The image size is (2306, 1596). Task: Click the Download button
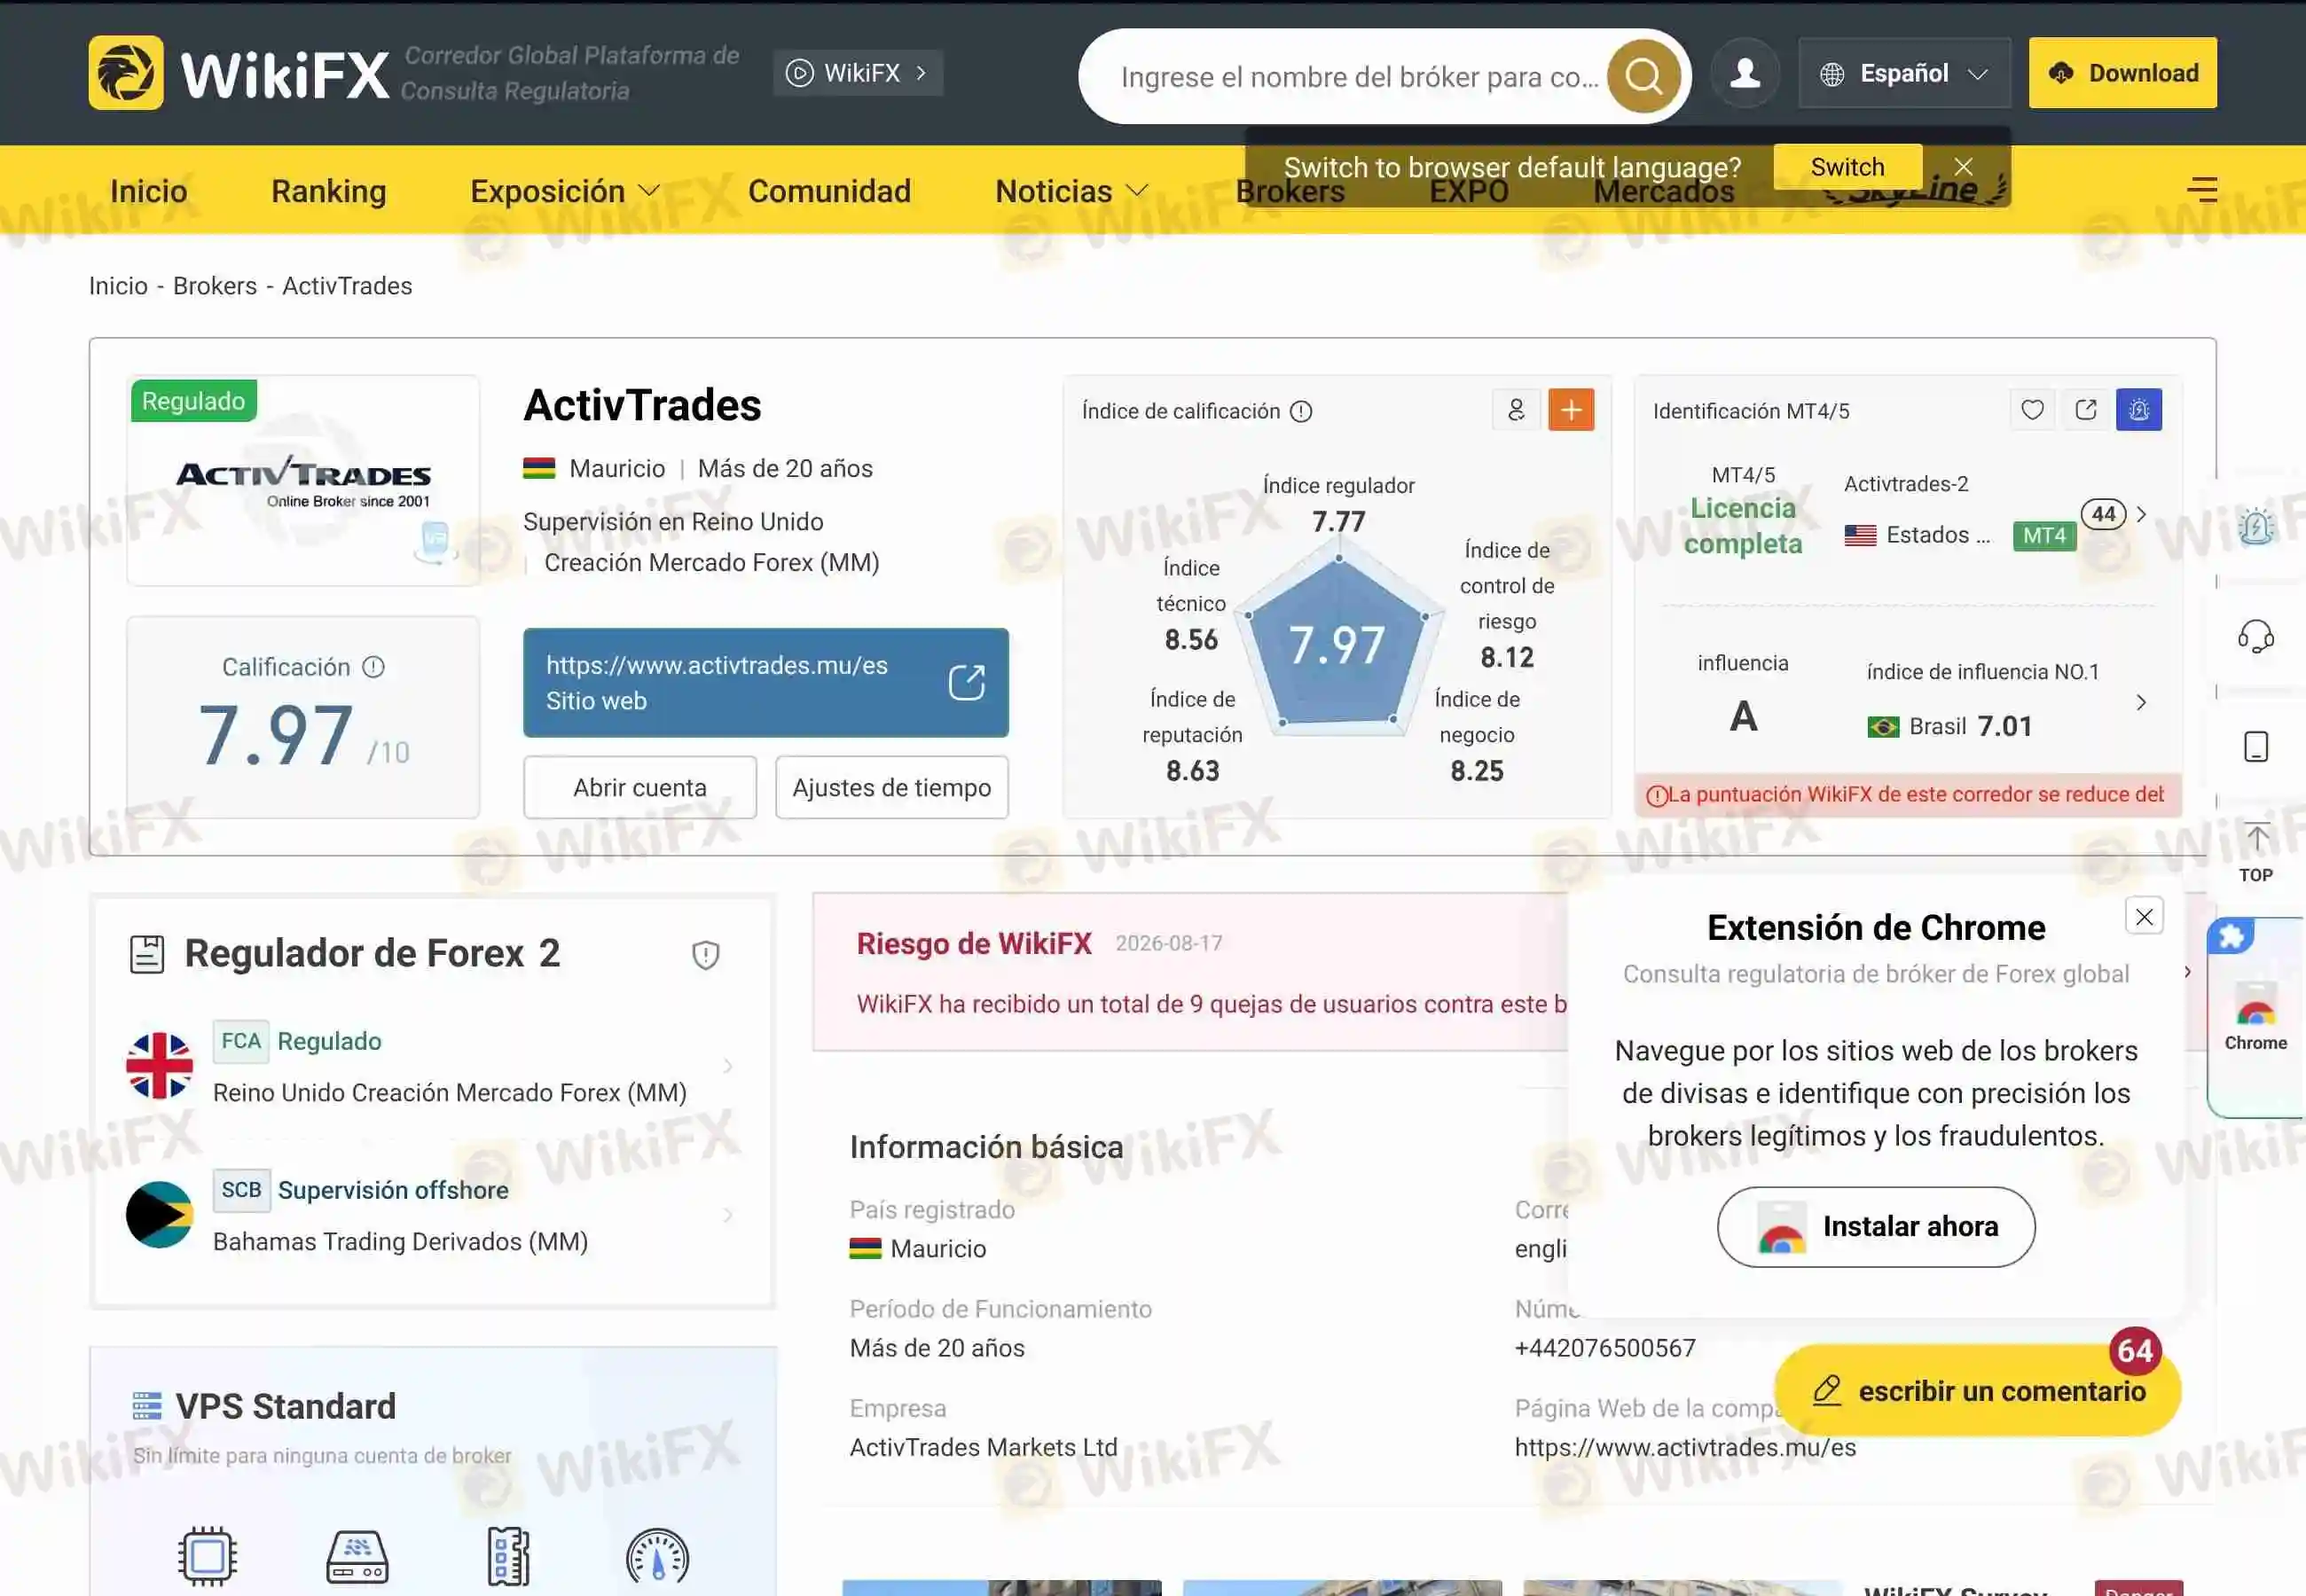click(x=2122, y=73)
